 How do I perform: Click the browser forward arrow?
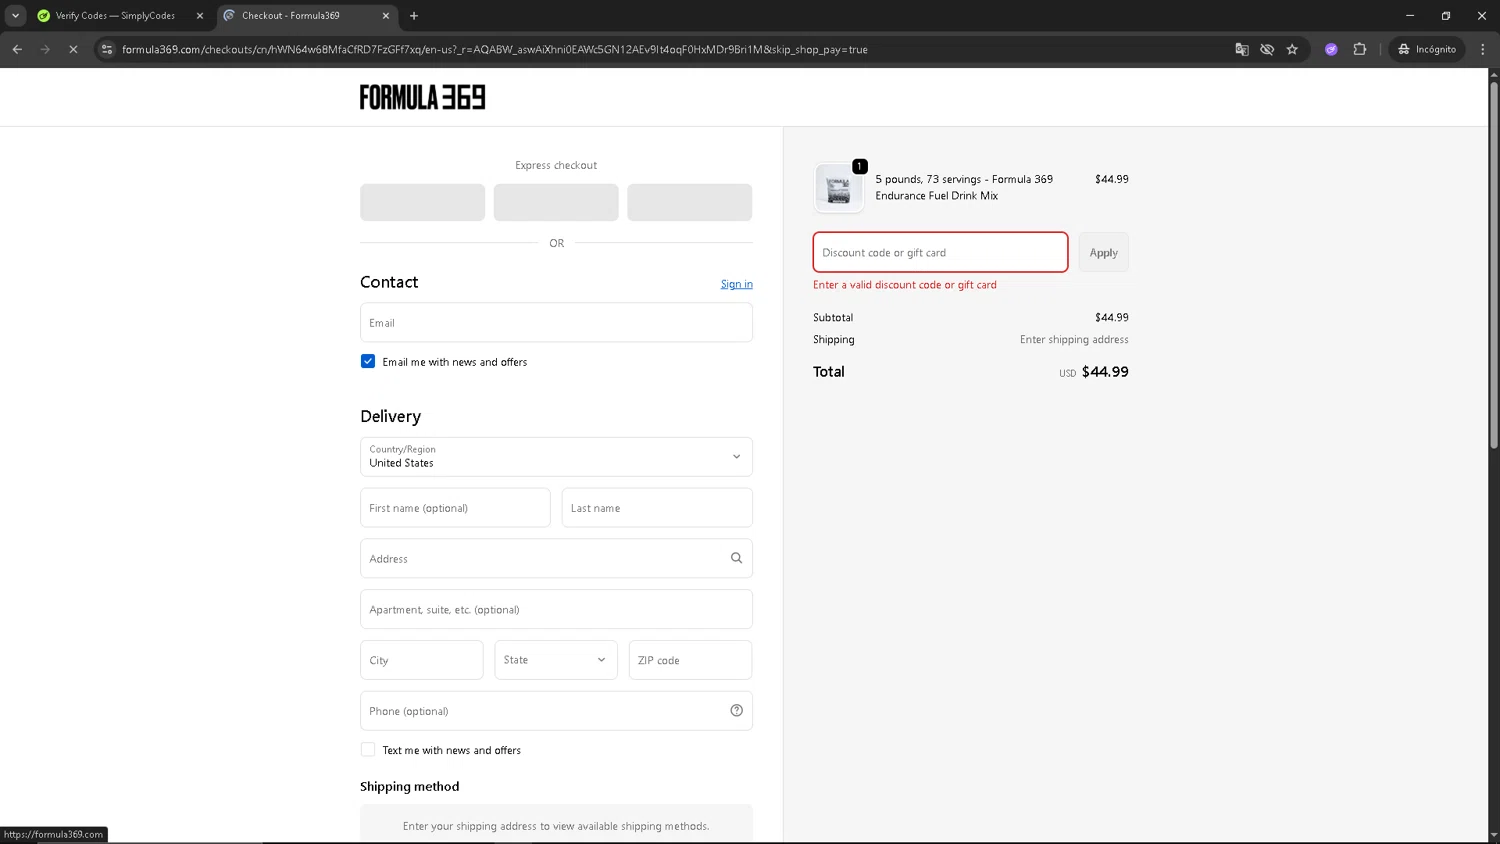[45, 49]
